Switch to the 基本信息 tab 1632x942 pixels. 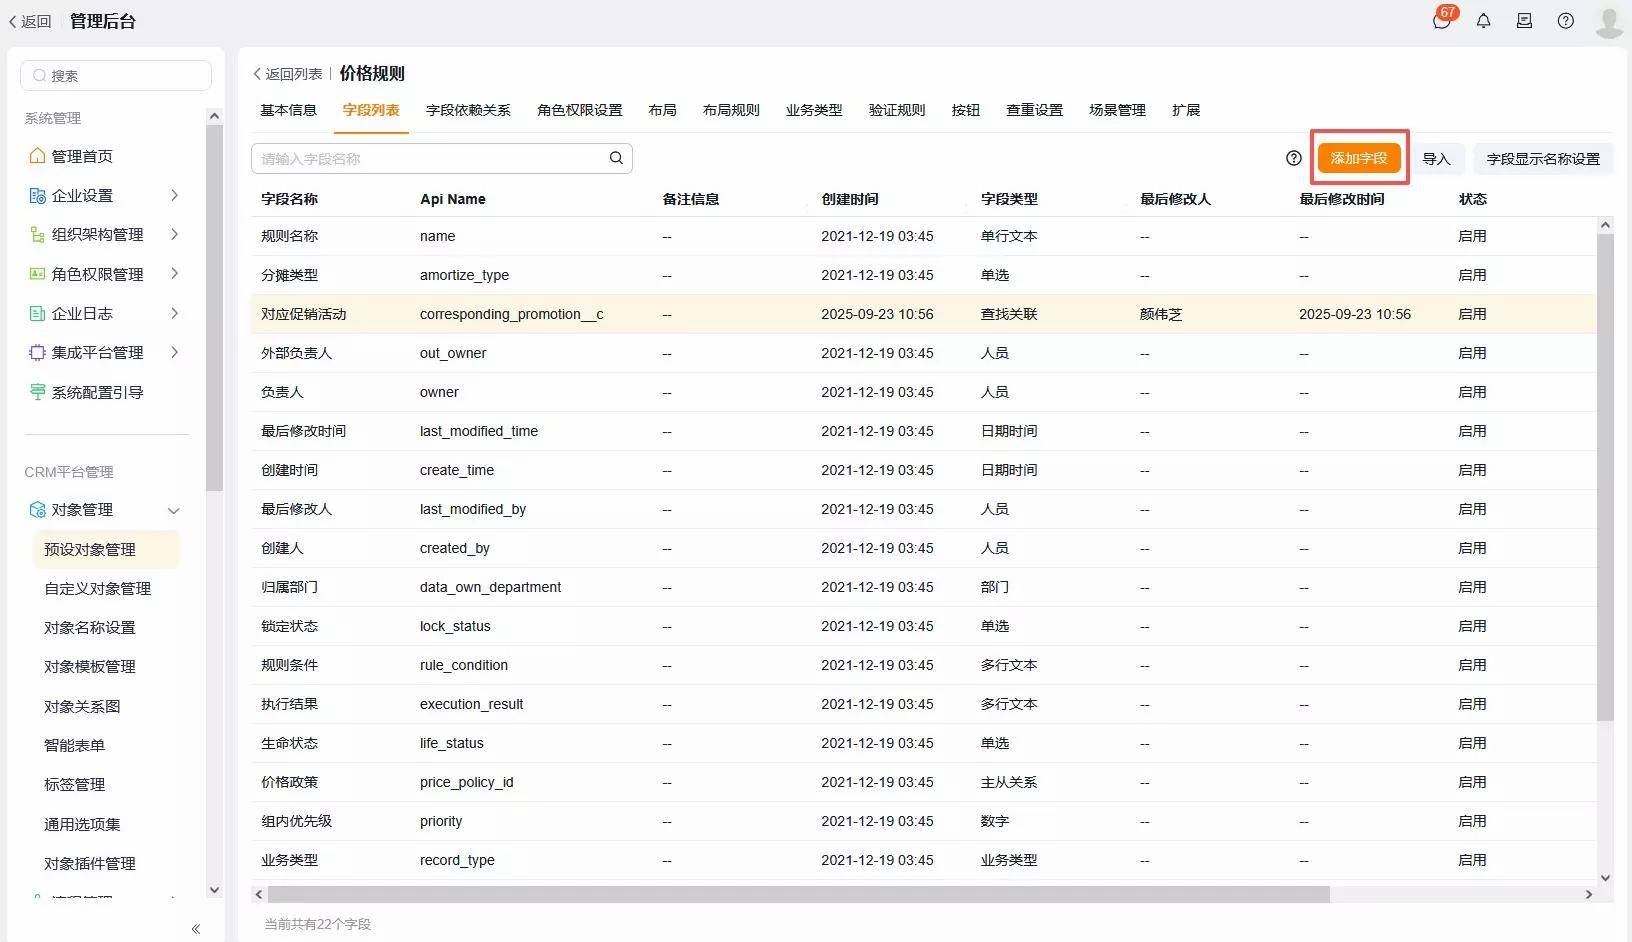(288, 110)
